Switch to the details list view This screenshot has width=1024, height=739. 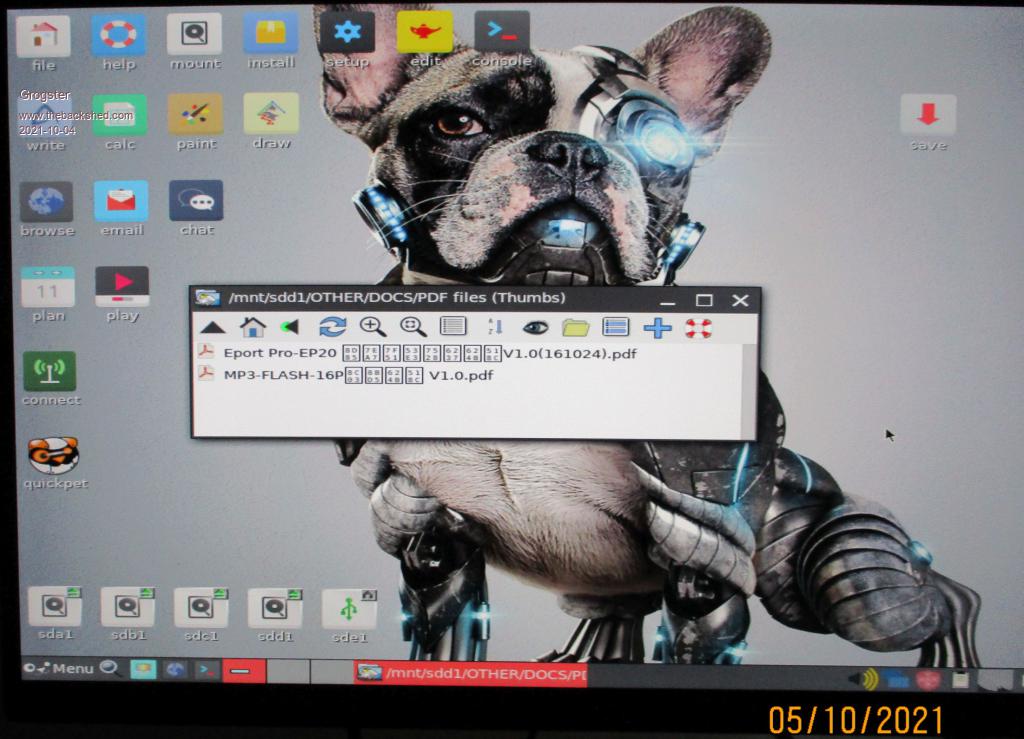tap(453, 327)
